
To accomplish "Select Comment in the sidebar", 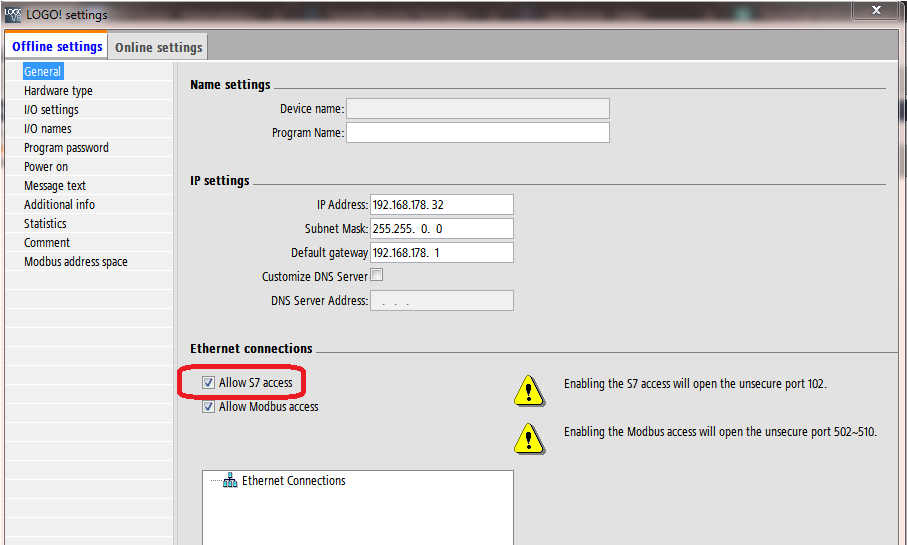I will (46, 242).
